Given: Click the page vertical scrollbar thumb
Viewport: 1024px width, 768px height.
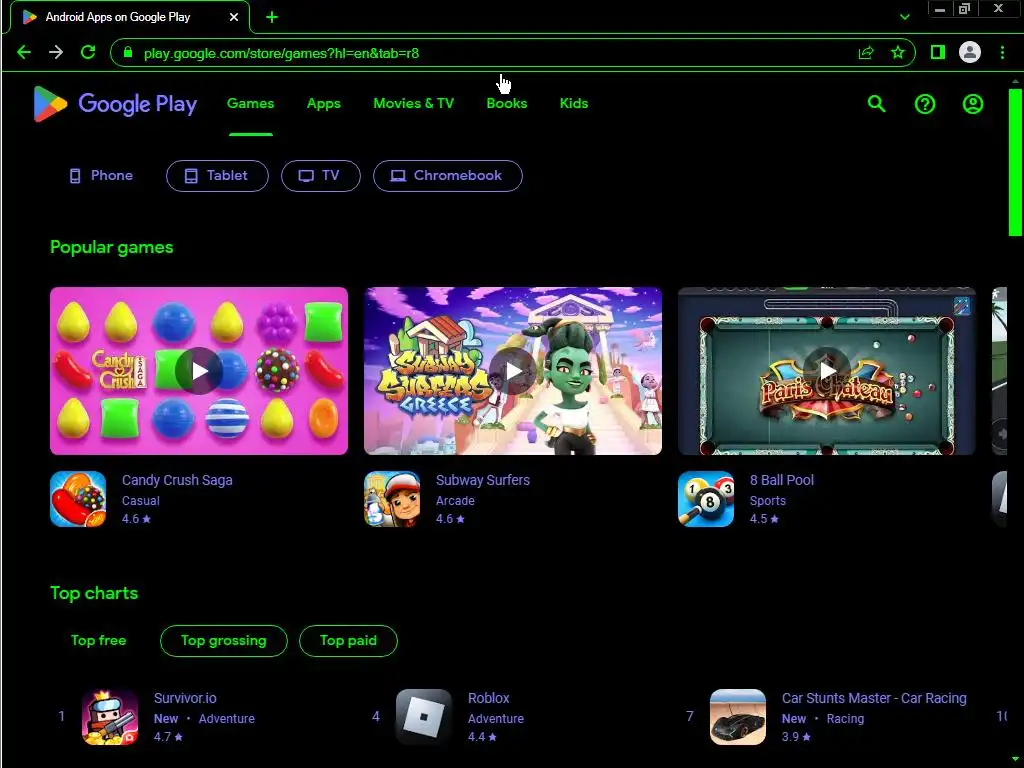Looking at the screenshot, I should [x=1015, y=162].
